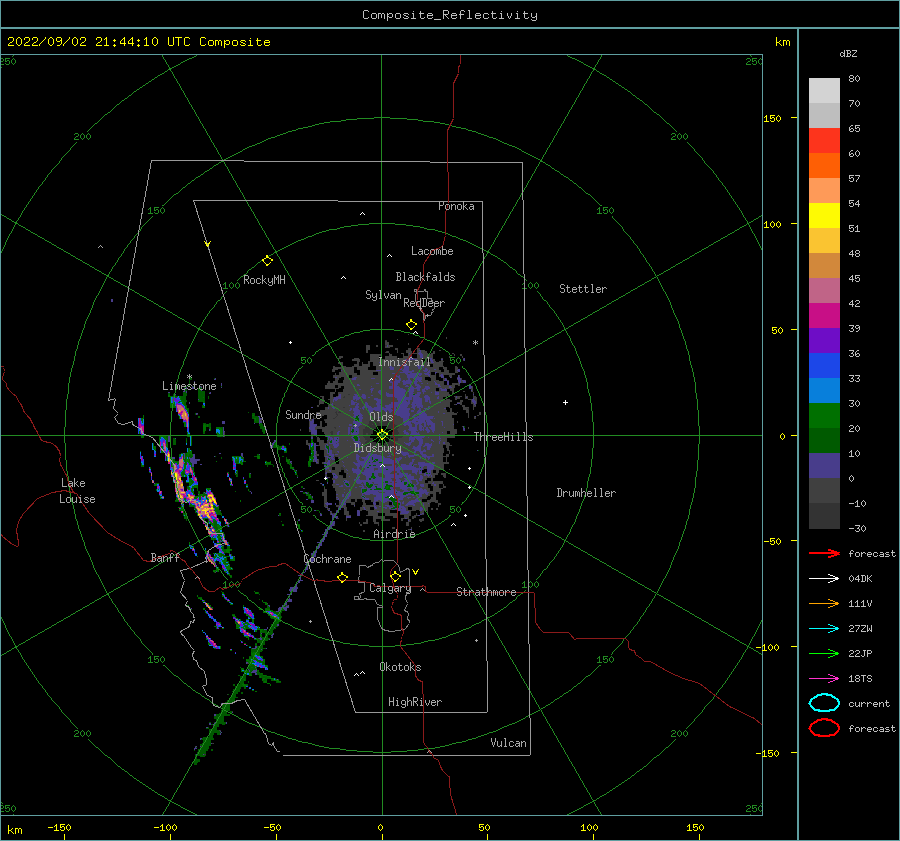Select the yellow 54 dBZ legend swatch
This screenshot has width=900, height=841.
click(824, 215)
